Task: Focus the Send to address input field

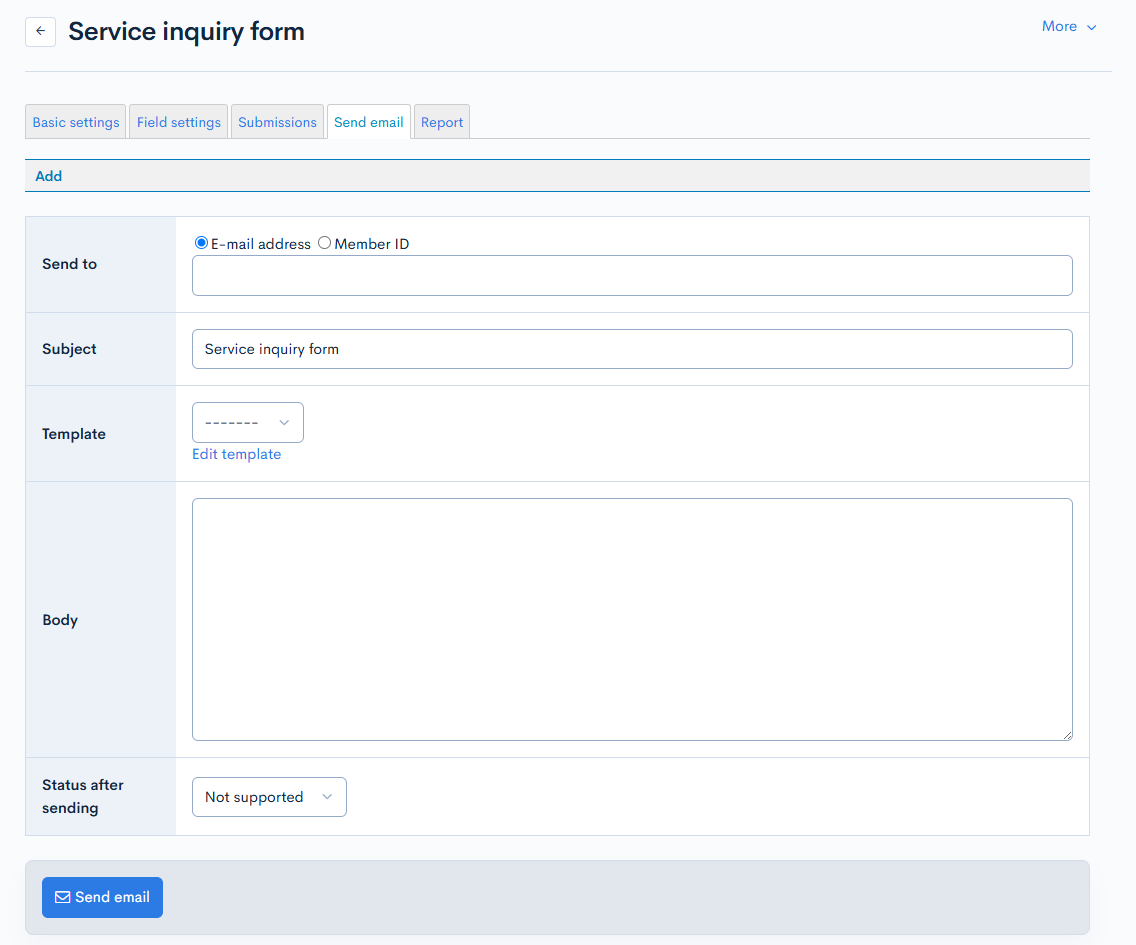Action: coord(632,275)
